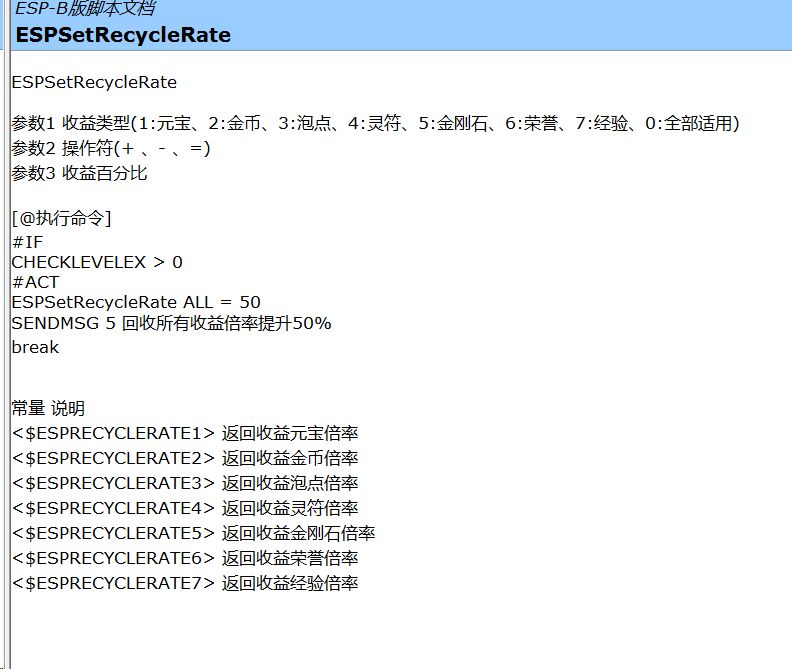
Task: Click the 常量 说明 section heading
Action: tap(48, 408)
